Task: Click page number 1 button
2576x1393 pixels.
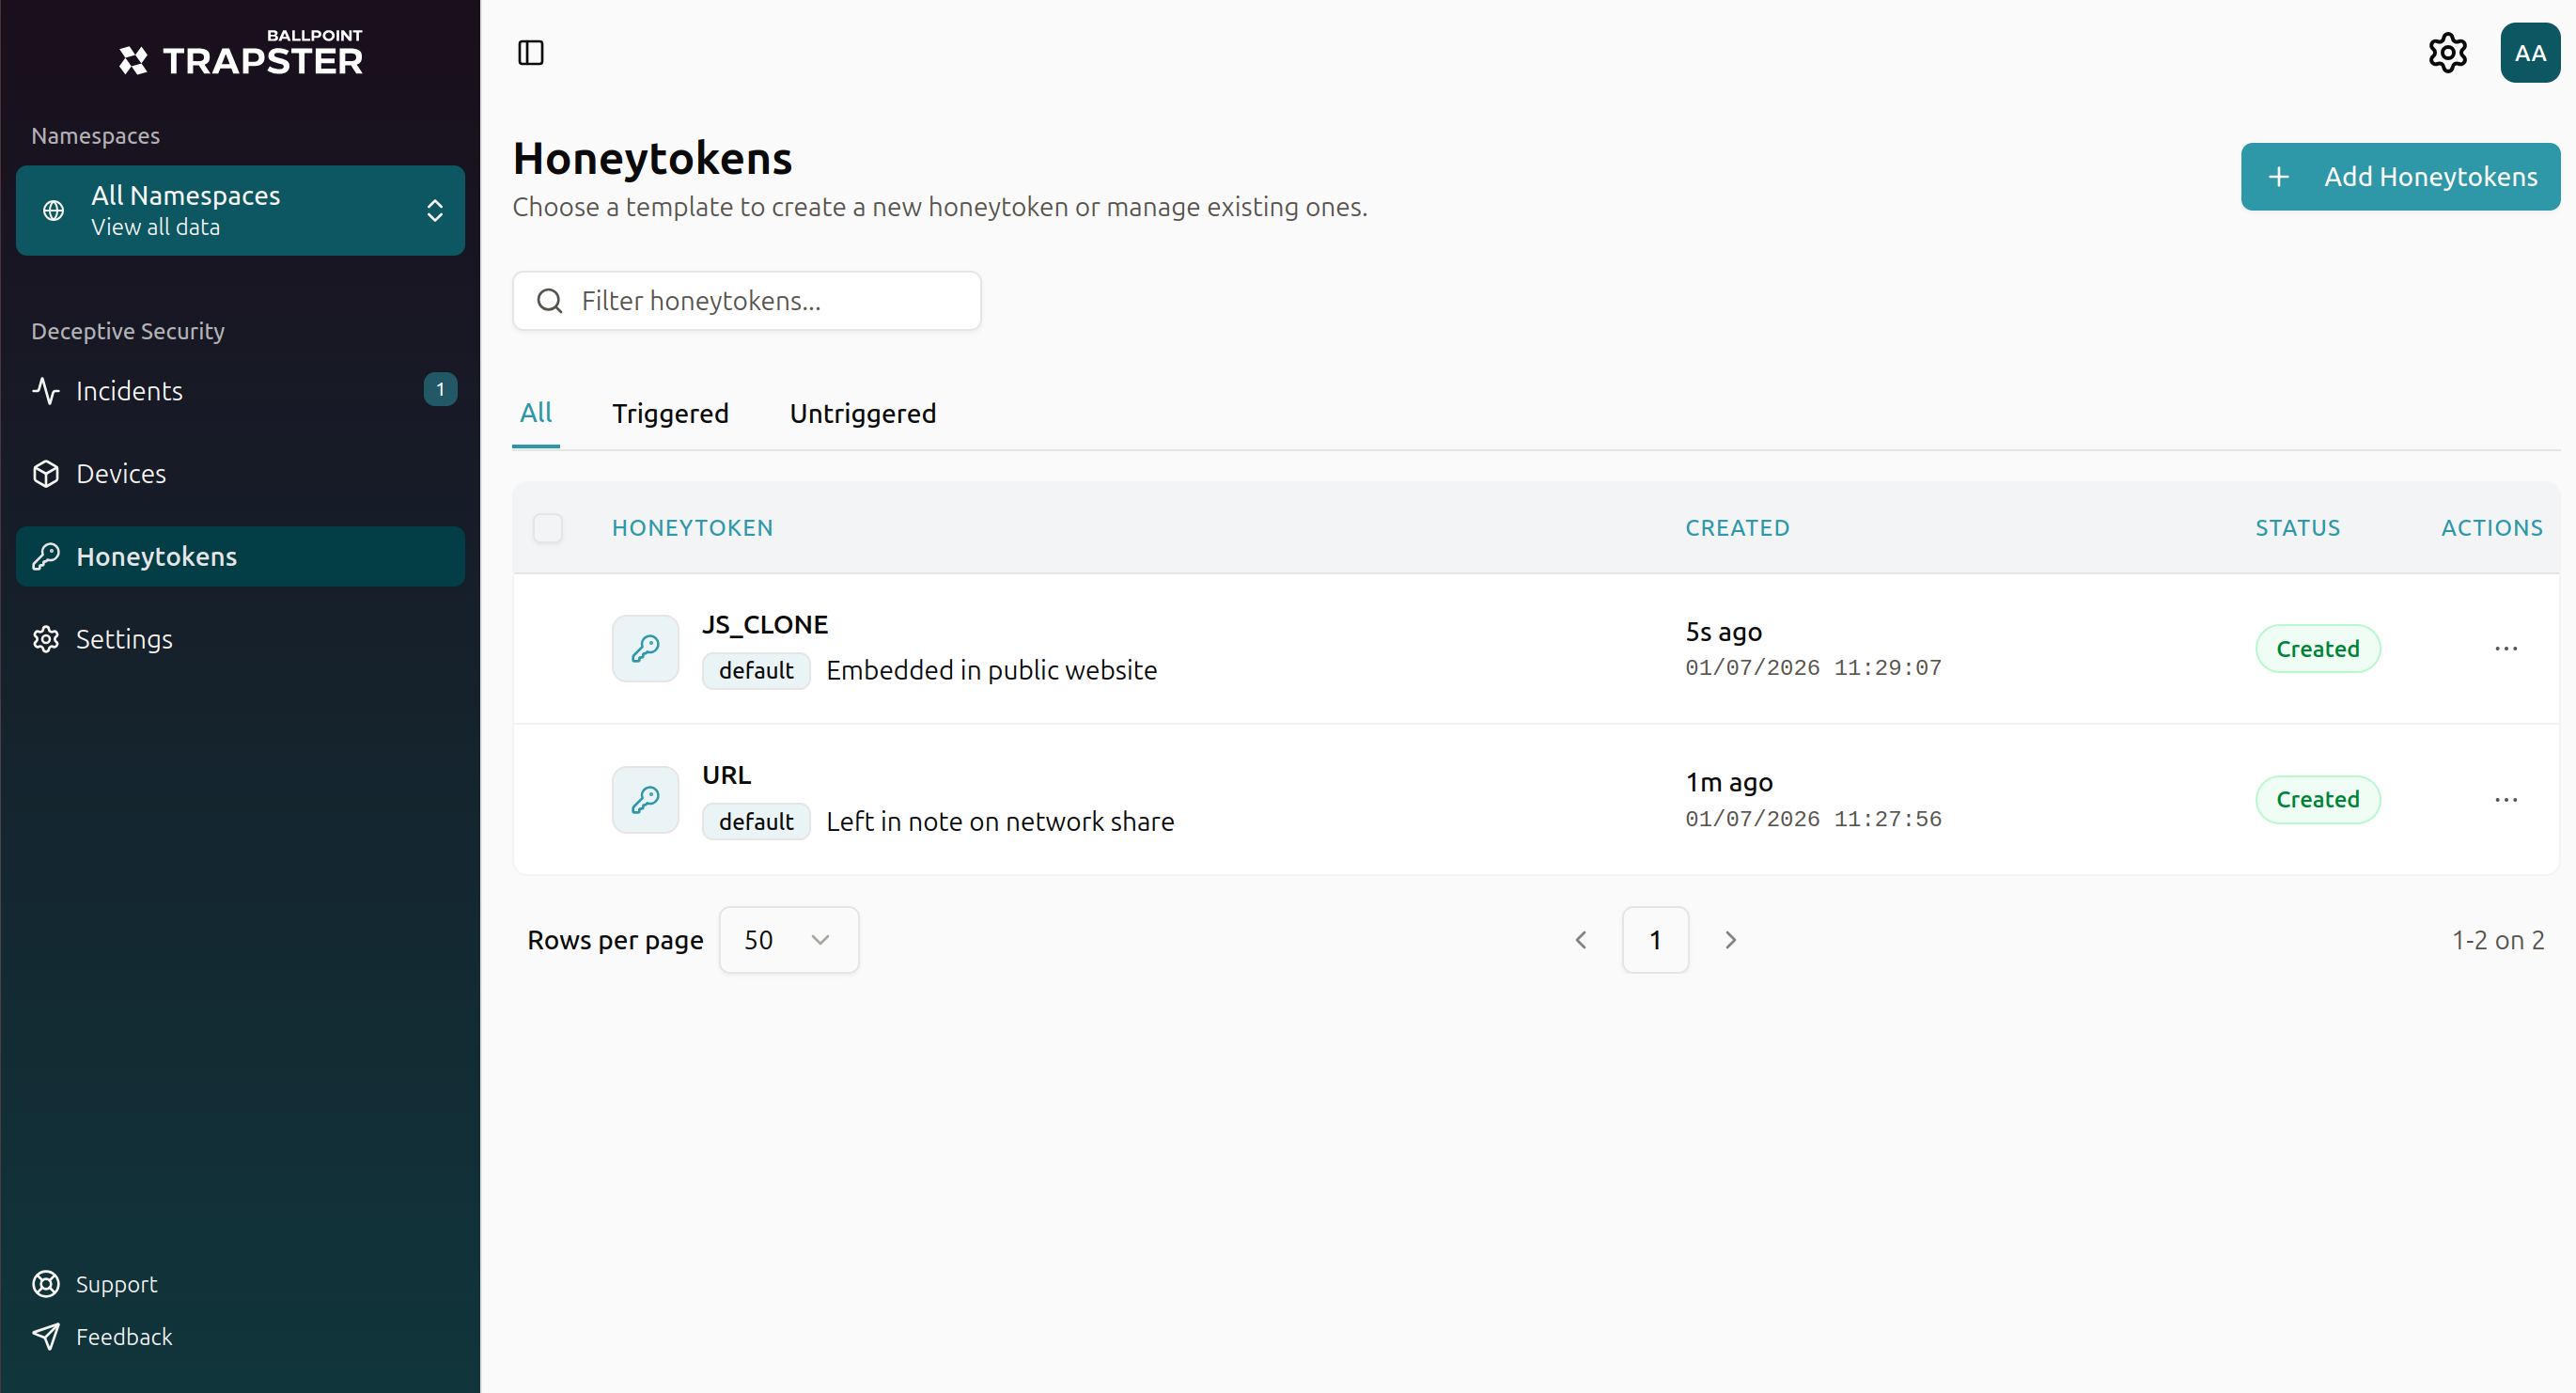Action: [x=1655, y=940]
